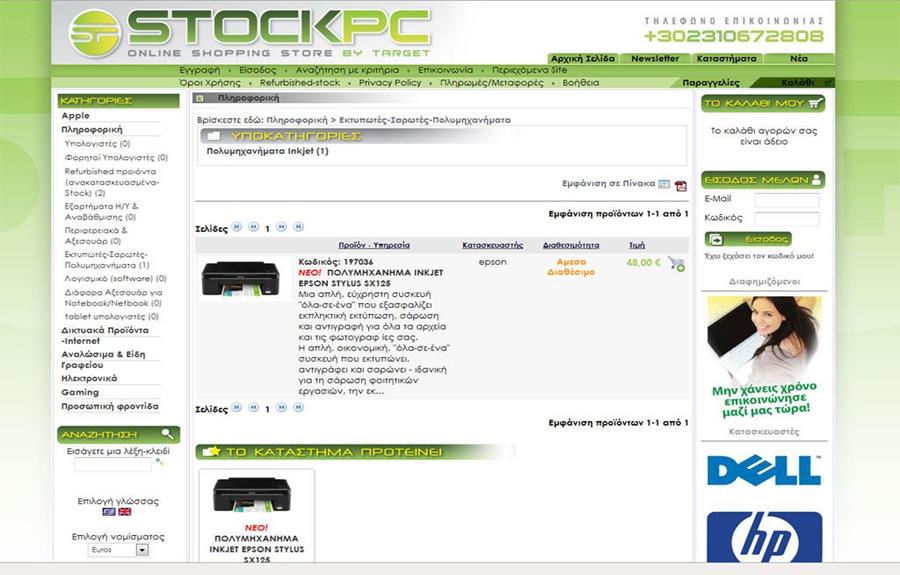Open Epson printer product thumbnail in list

click(241, 278)
